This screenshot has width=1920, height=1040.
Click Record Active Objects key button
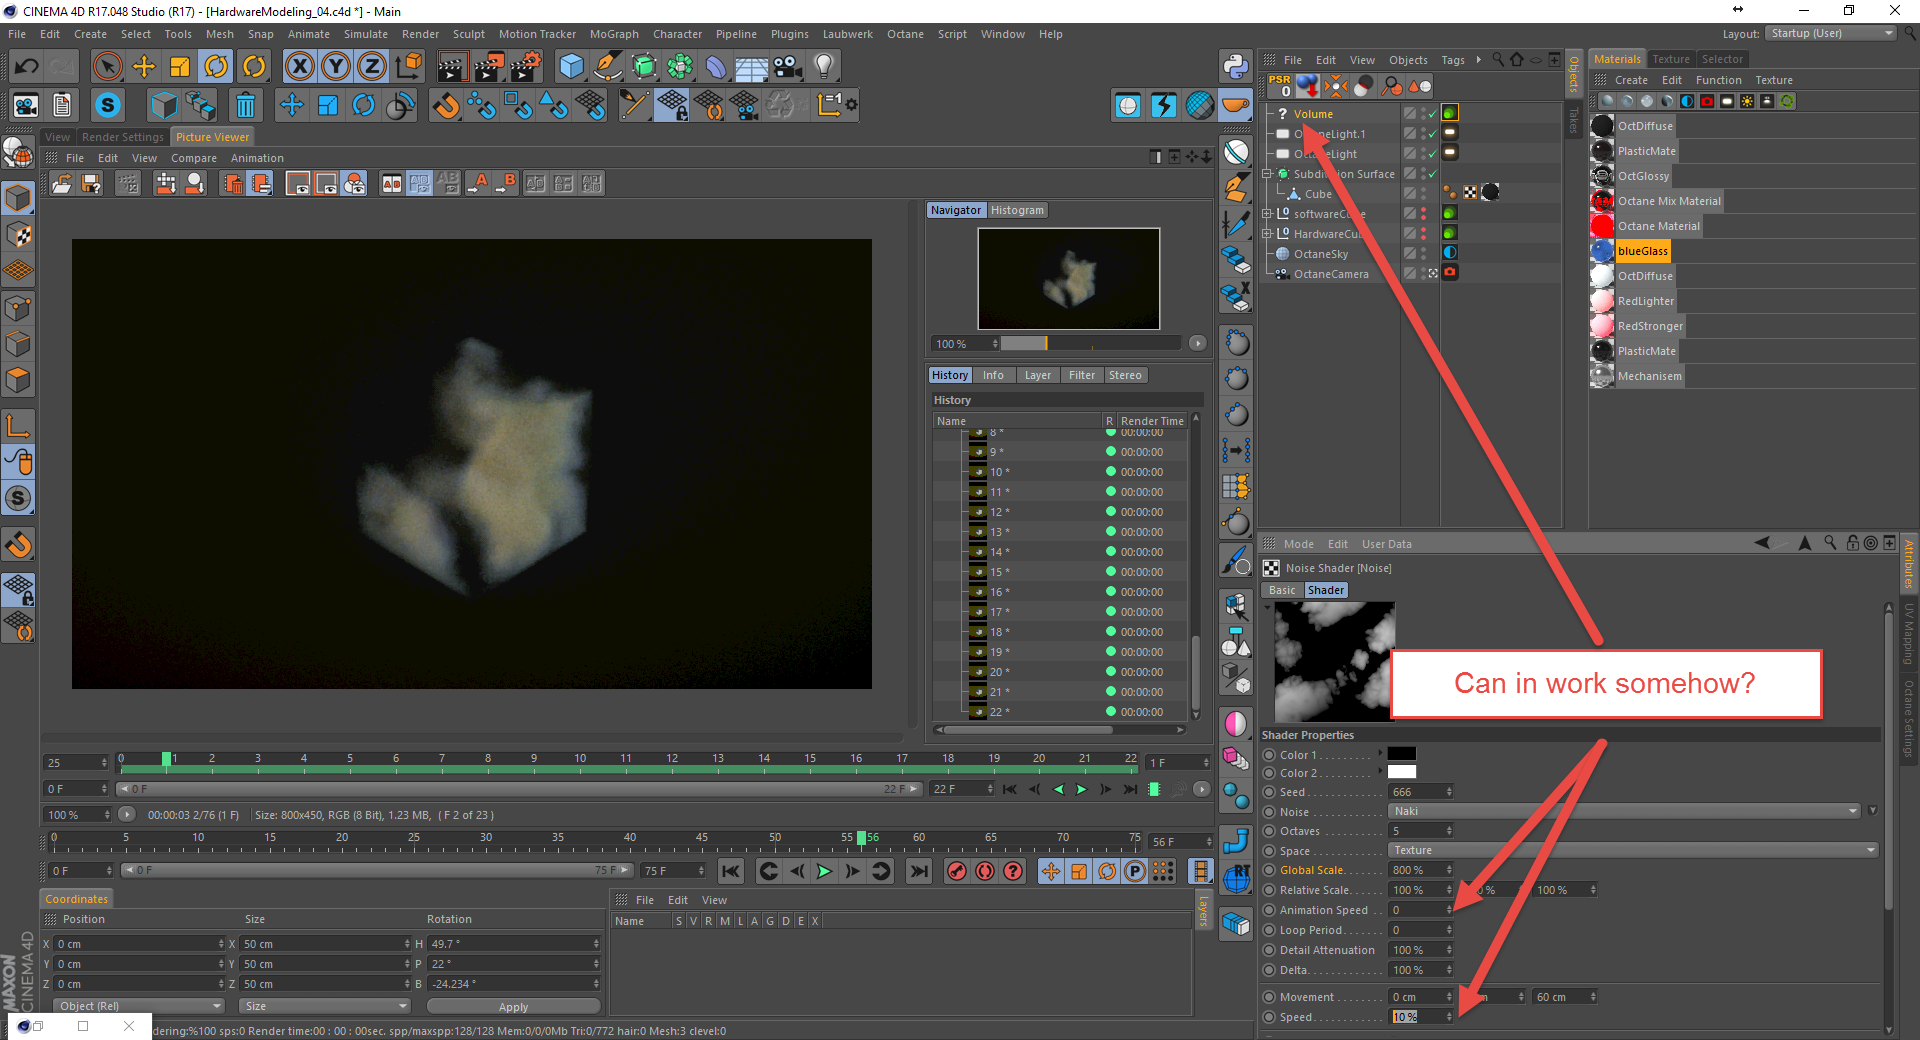(957, 871)
